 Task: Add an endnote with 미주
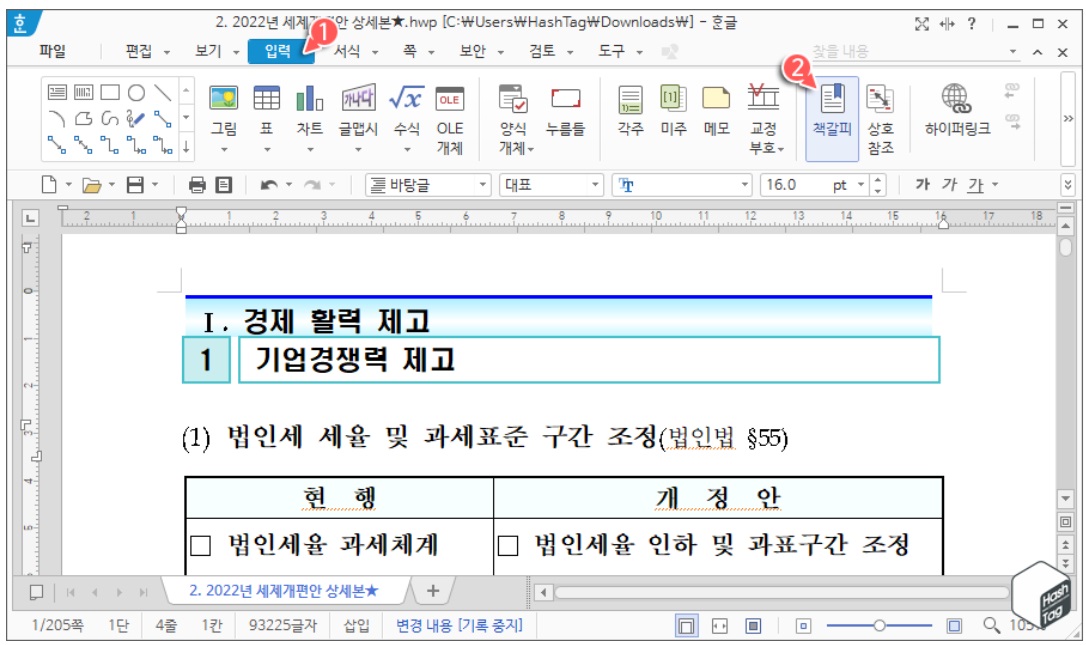pyautogui.click(x=673, y=99)
